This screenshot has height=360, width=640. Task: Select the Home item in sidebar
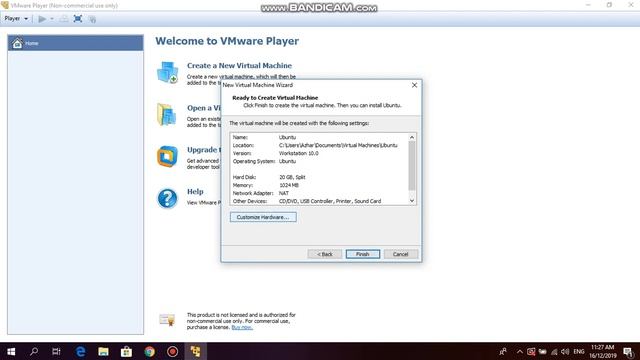(x=76, y=43)
